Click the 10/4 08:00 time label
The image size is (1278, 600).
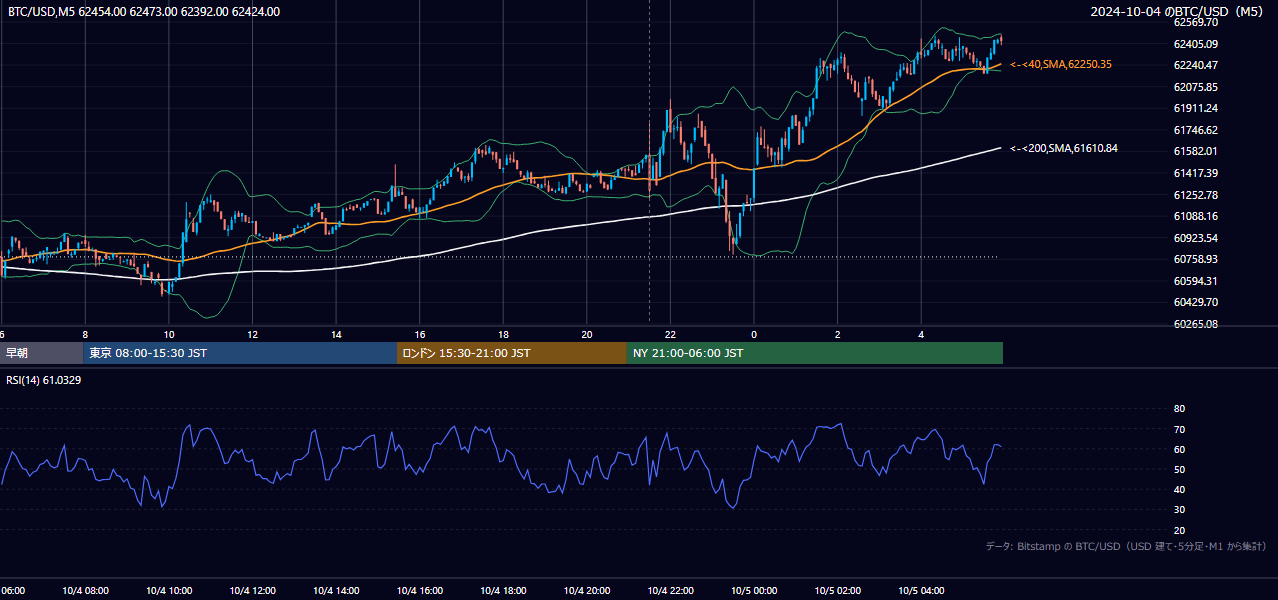click(x=85, y=591)
